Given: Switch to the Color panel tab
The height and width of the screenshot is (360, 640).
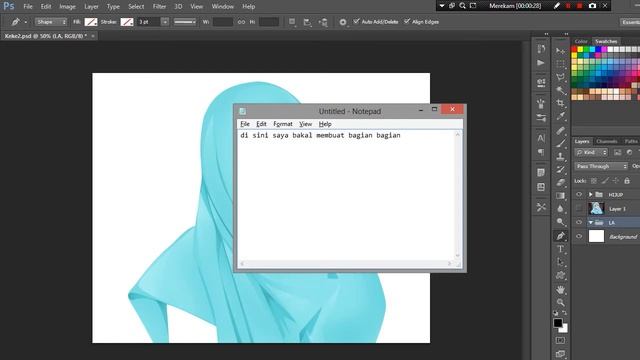Looking at the screenshot, I should tap(581, 41).
